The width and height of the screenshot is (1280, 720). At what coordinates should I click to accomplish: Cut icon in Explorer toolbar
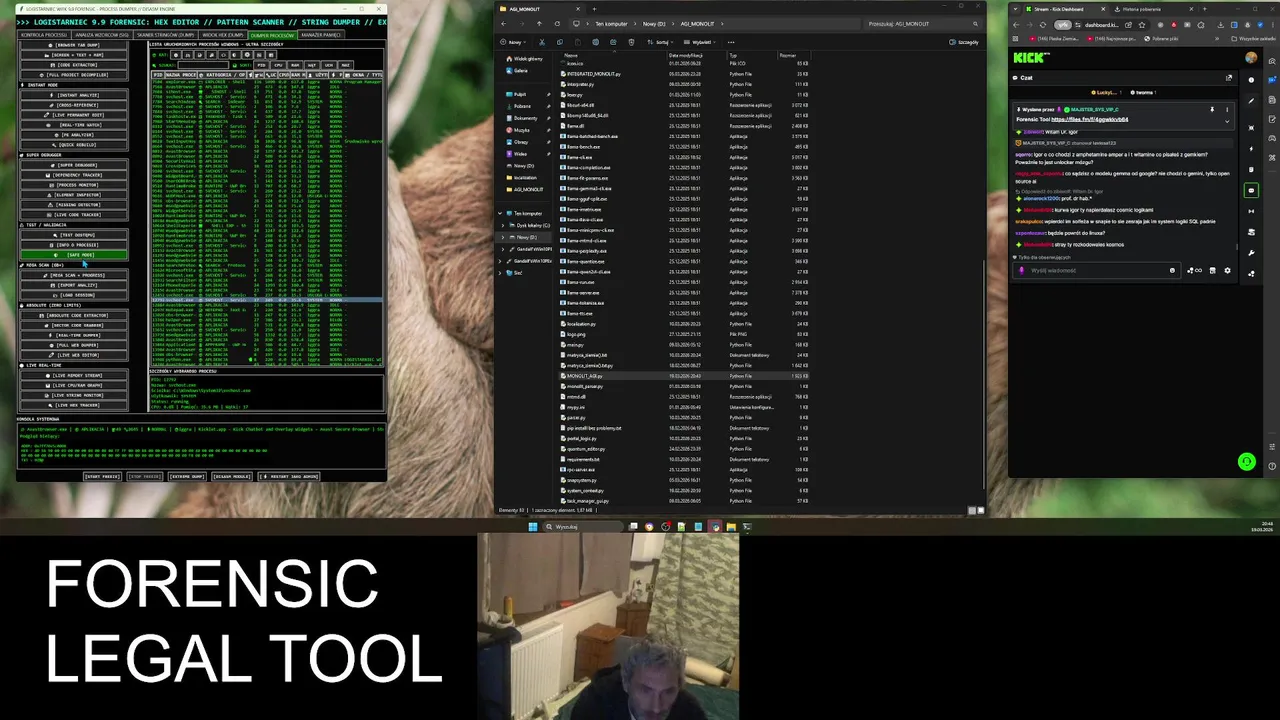click(x=542, y=42)
